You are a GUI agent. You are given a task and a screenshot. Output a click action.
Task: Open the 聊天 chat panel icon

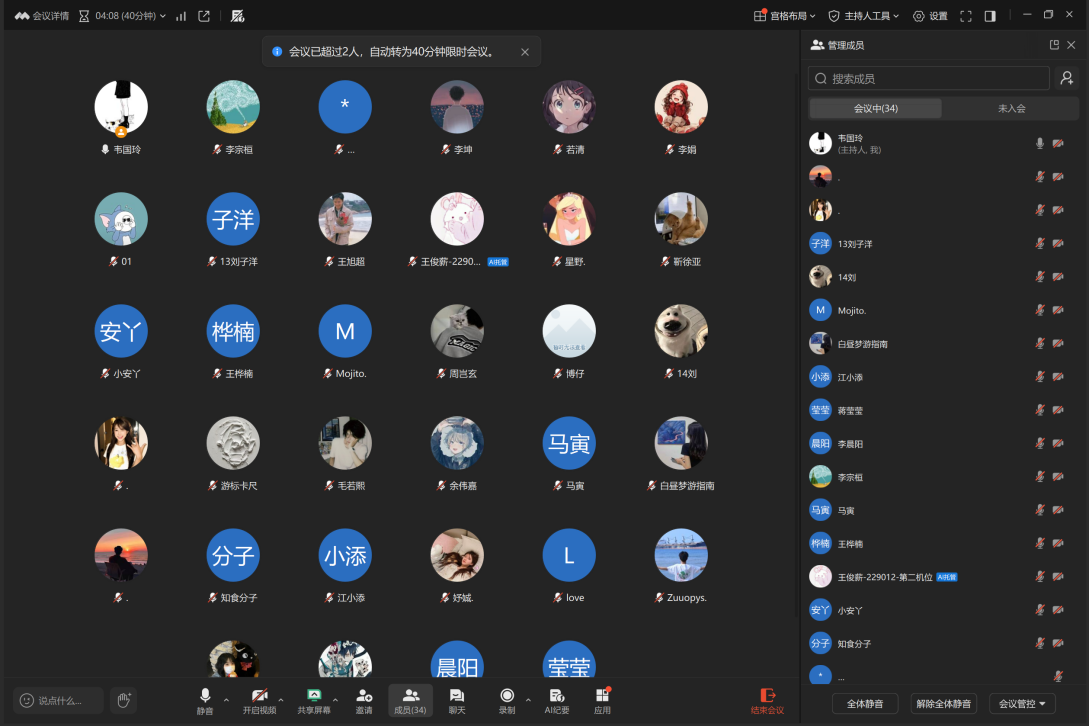click(457, 696)
